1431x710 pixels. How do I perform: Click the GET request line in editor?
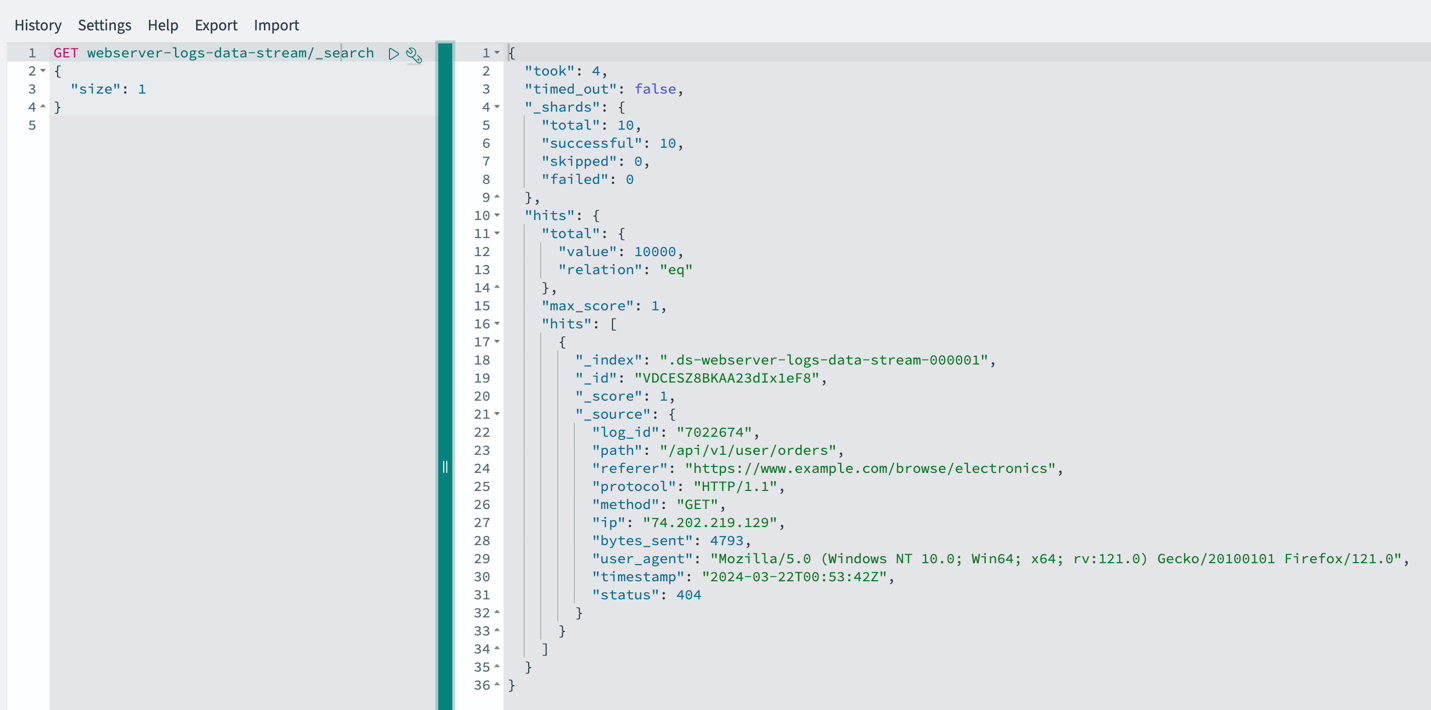tap(214, 53)
